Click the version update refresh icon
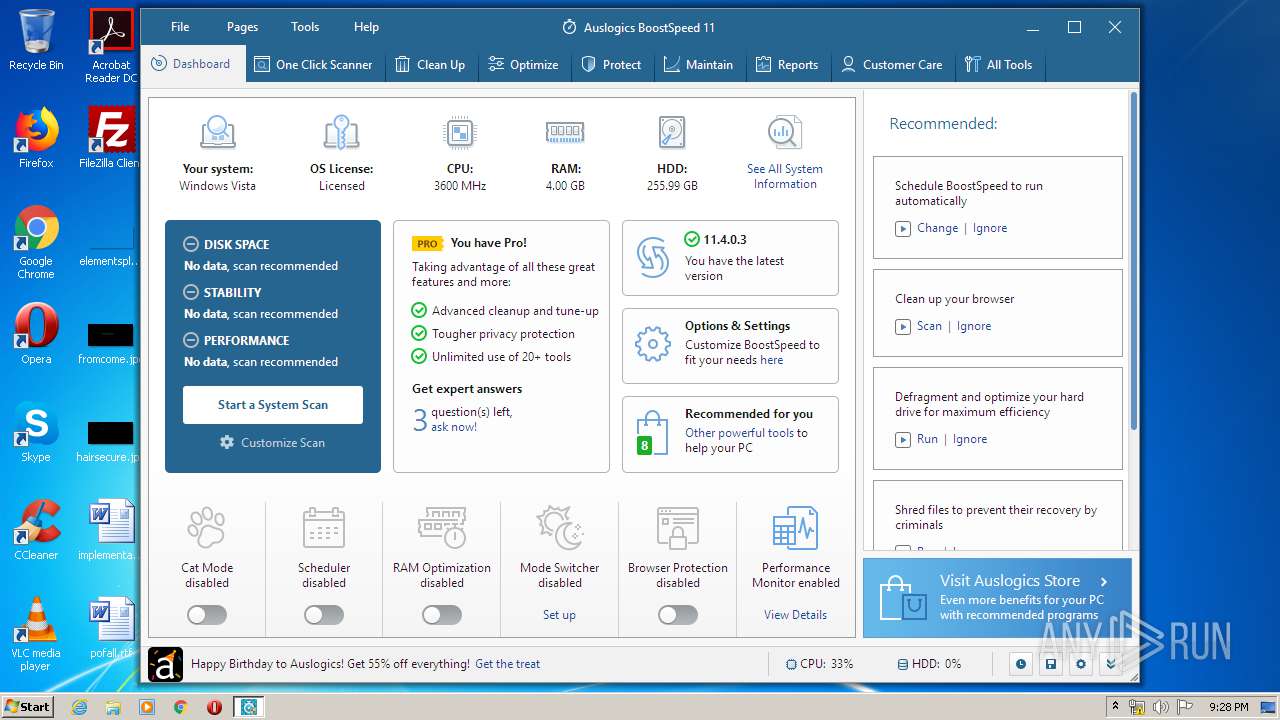 [653, 258]
